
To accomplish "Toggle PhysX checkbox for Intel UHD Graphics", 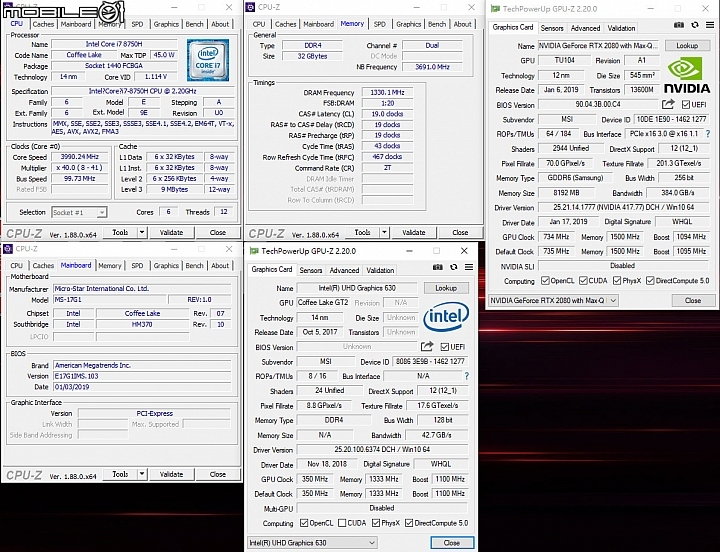I will click(376, 523).
